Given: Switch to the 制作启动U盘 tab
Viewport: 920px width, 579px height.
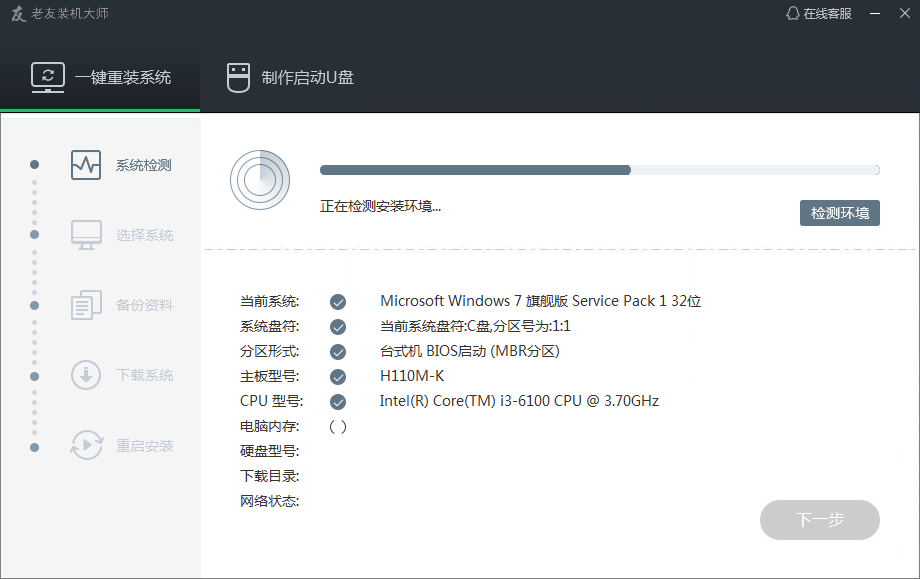Looking at the screenshot, I should coord(290,77).
